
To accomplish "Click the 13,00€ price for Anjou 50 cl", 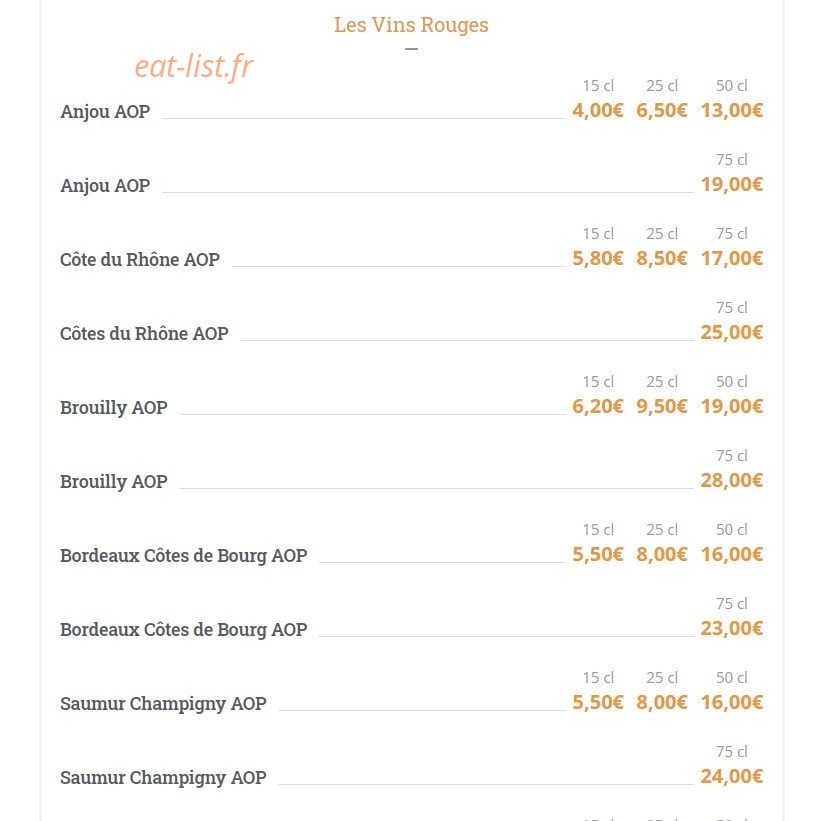I will (x=732, y=110).
